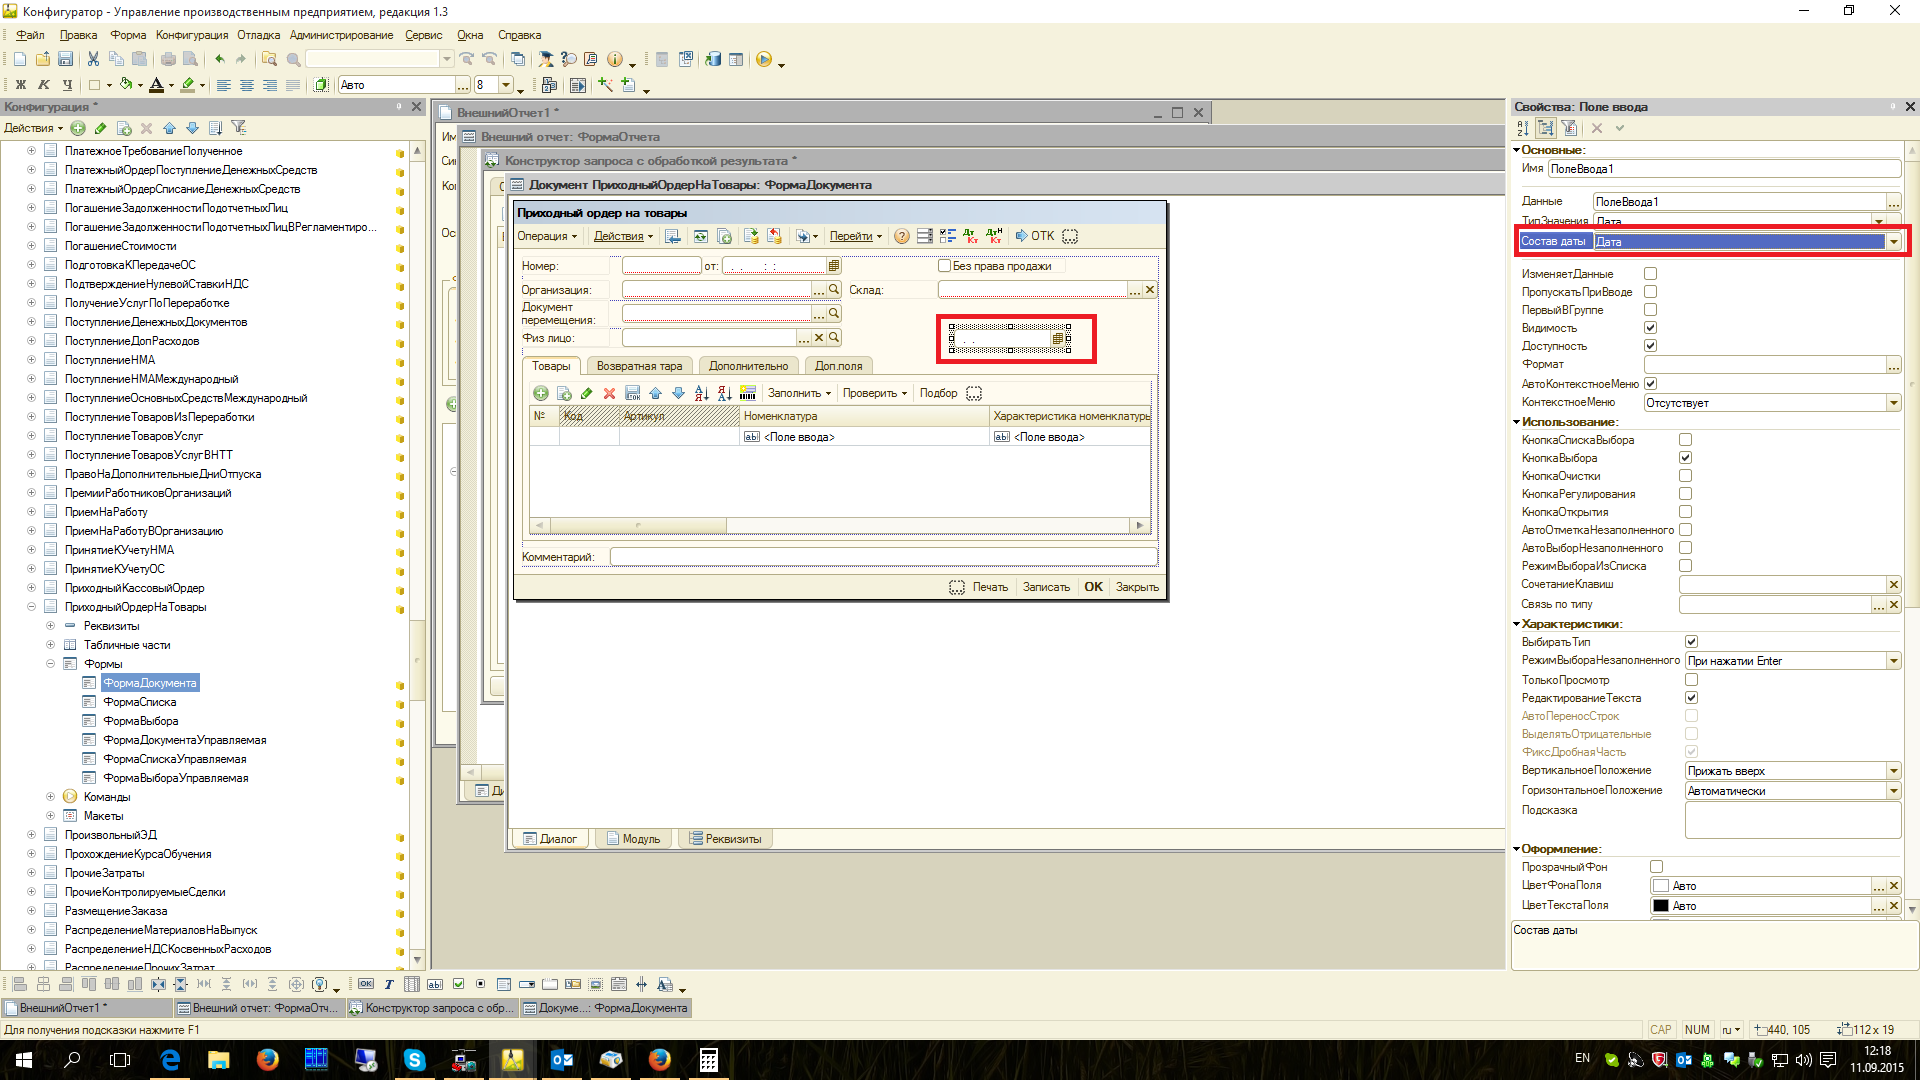1920x1080 pixels.
Task: Click the ЦветТекстаПоля black swatch
Action: coord(1661,906)
